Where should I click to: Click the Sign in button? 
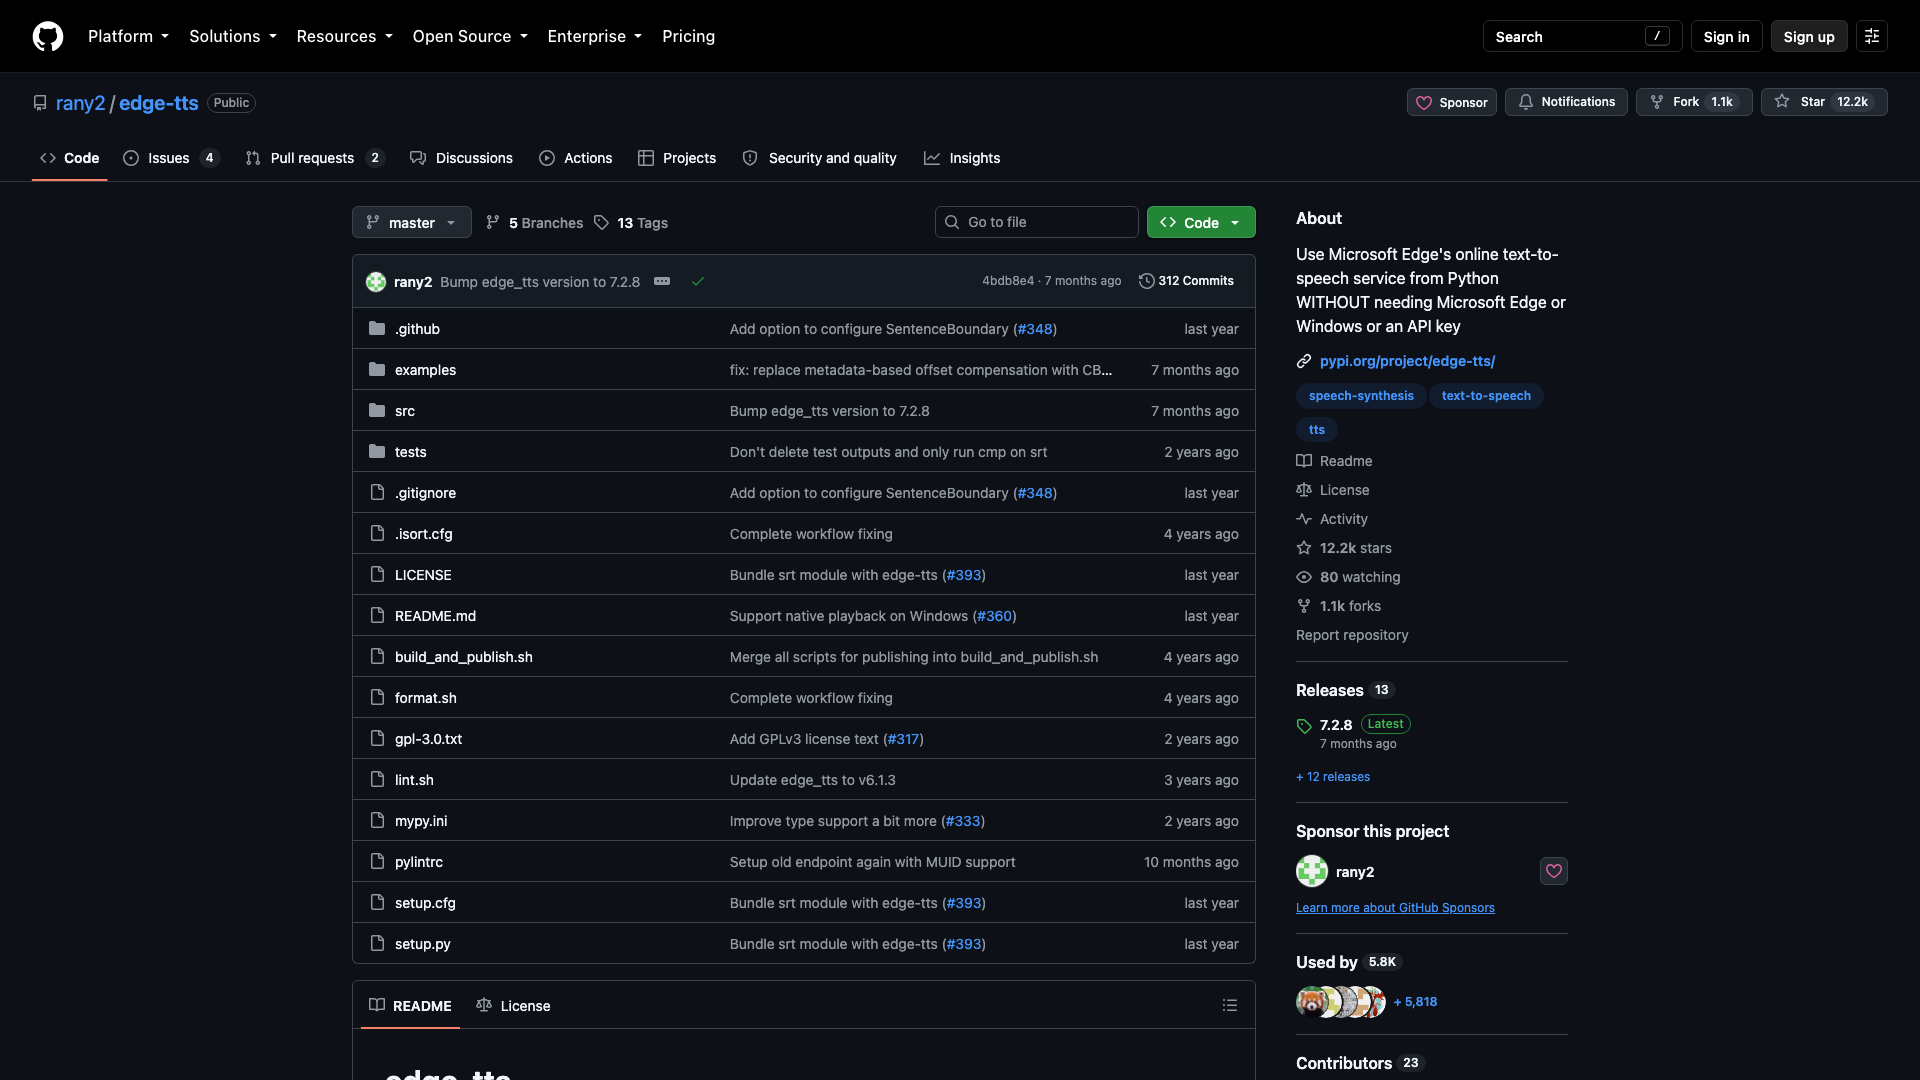[x=1726, y=36]
